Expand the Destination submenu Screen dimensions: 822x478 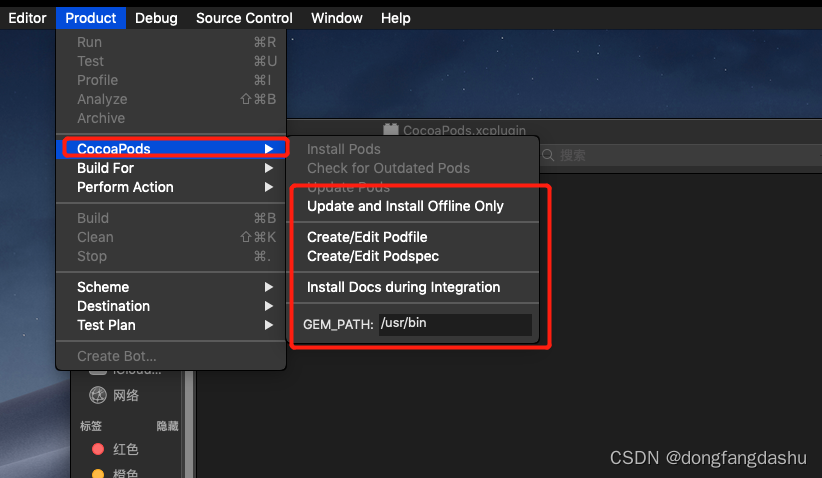pos(171,306)
